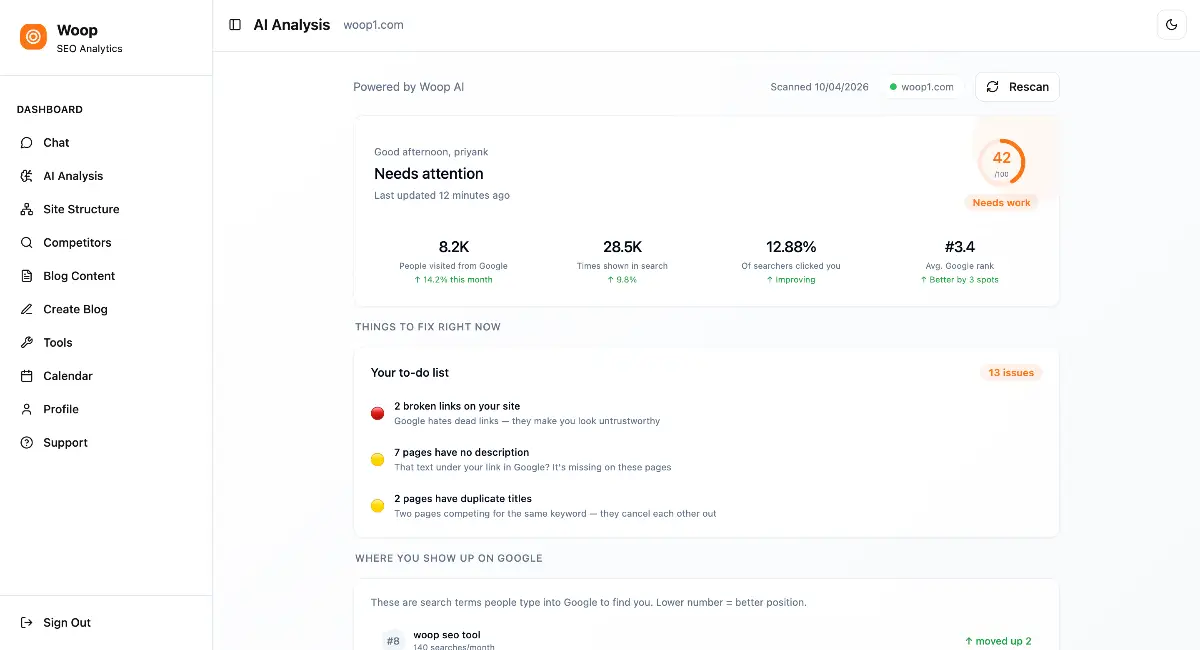
Task: Select the woop seo tool keyword
Action: (x=447, y=635)
